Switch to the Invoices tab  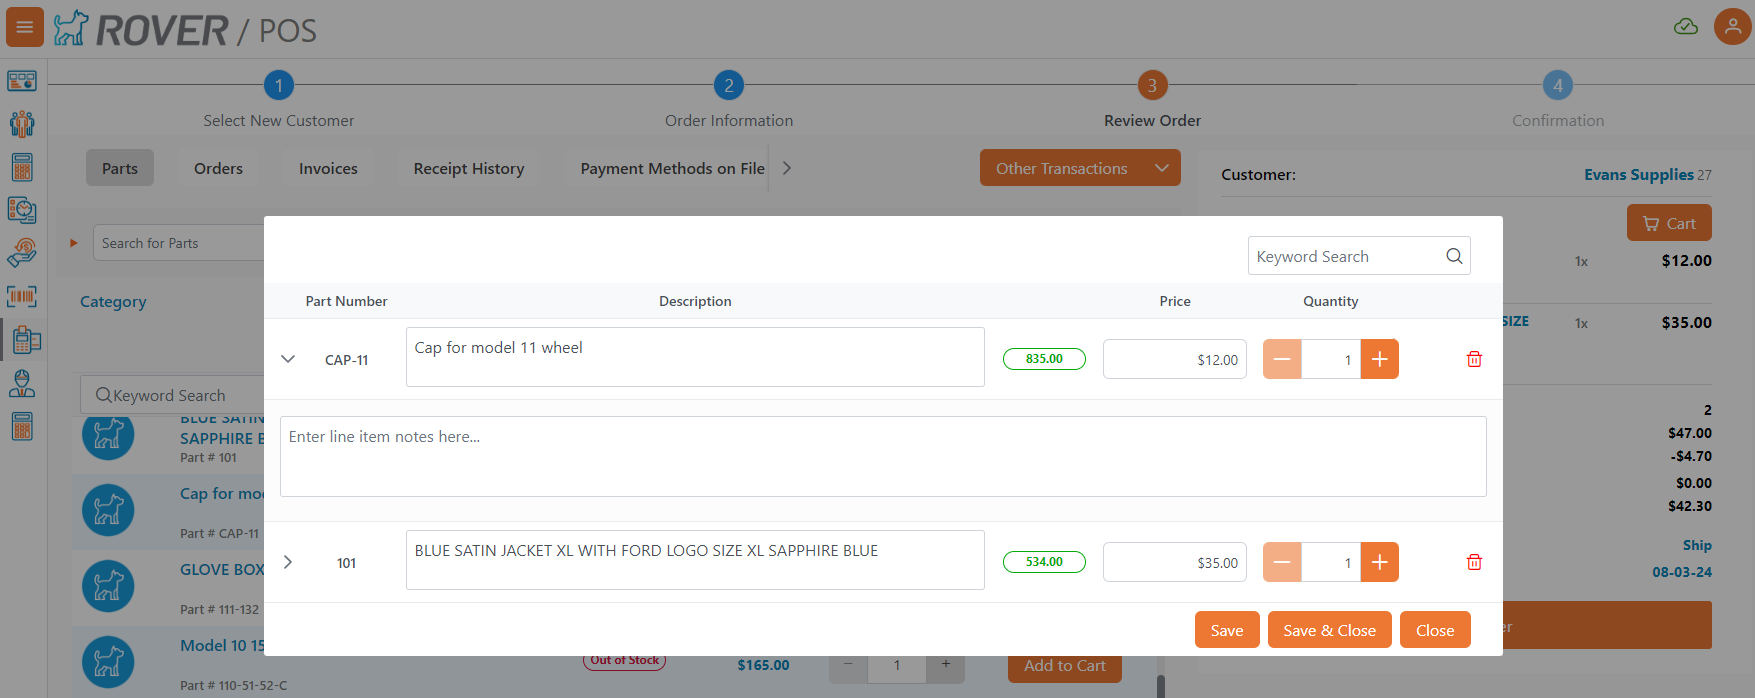(328, 168)
